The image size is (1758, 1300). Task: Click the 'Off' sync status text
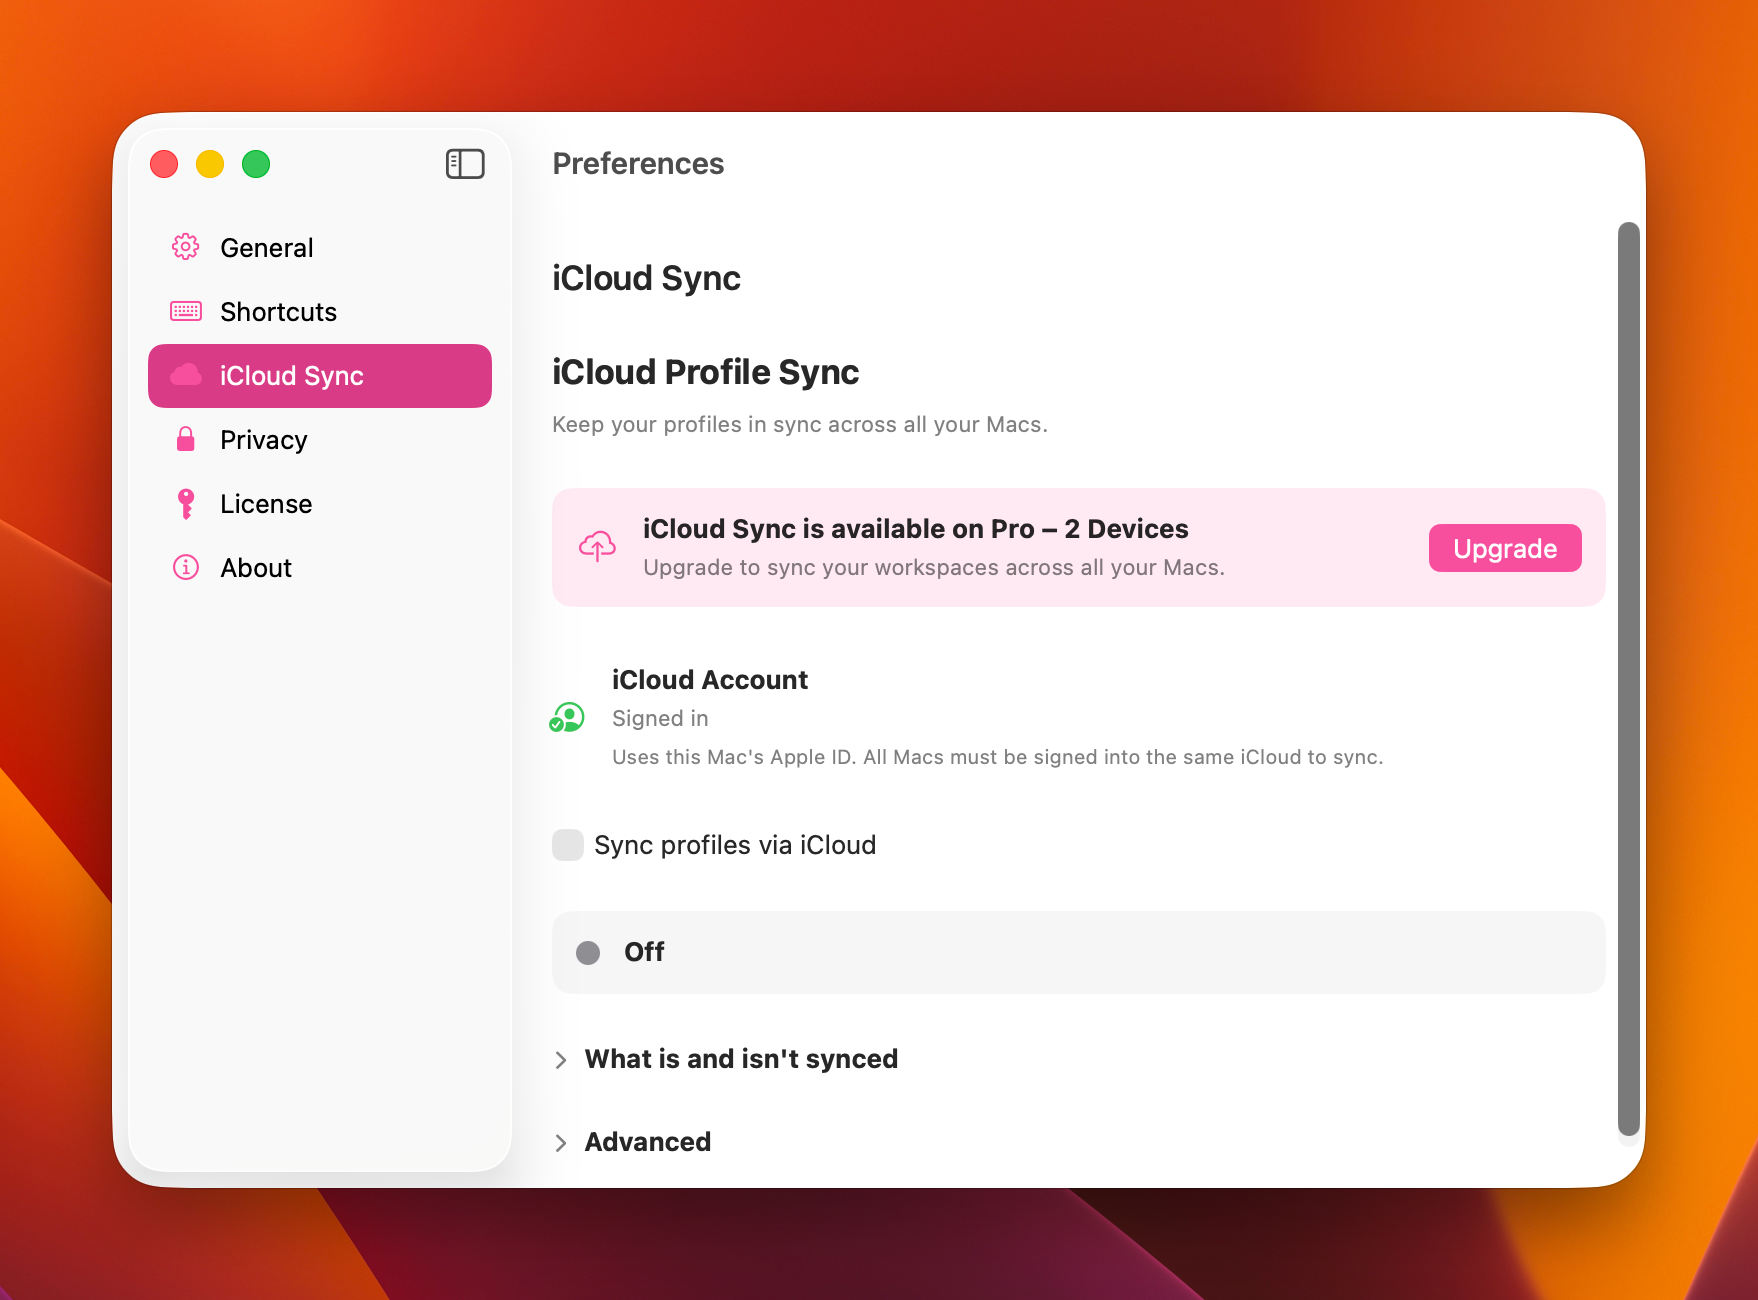[x=644, y=952]
